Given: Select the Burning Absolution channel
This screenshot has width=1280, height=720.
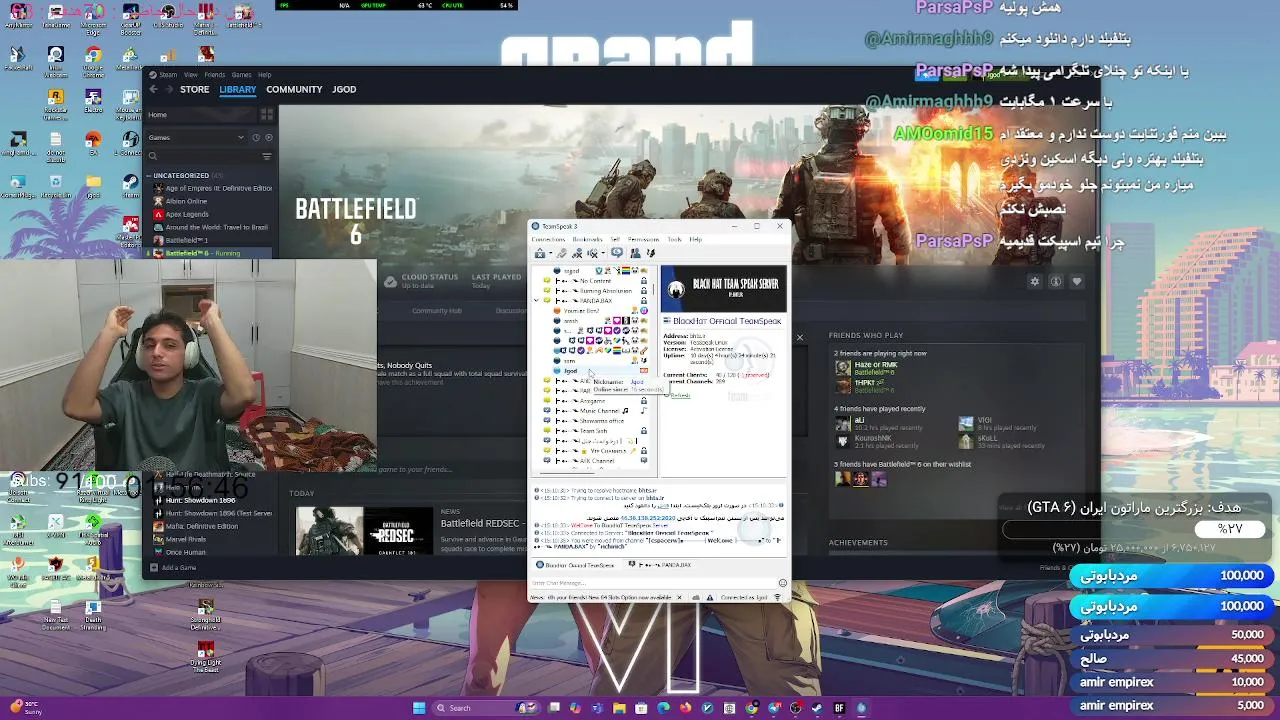Looking at the screenshot, I should tap(593, 291).
